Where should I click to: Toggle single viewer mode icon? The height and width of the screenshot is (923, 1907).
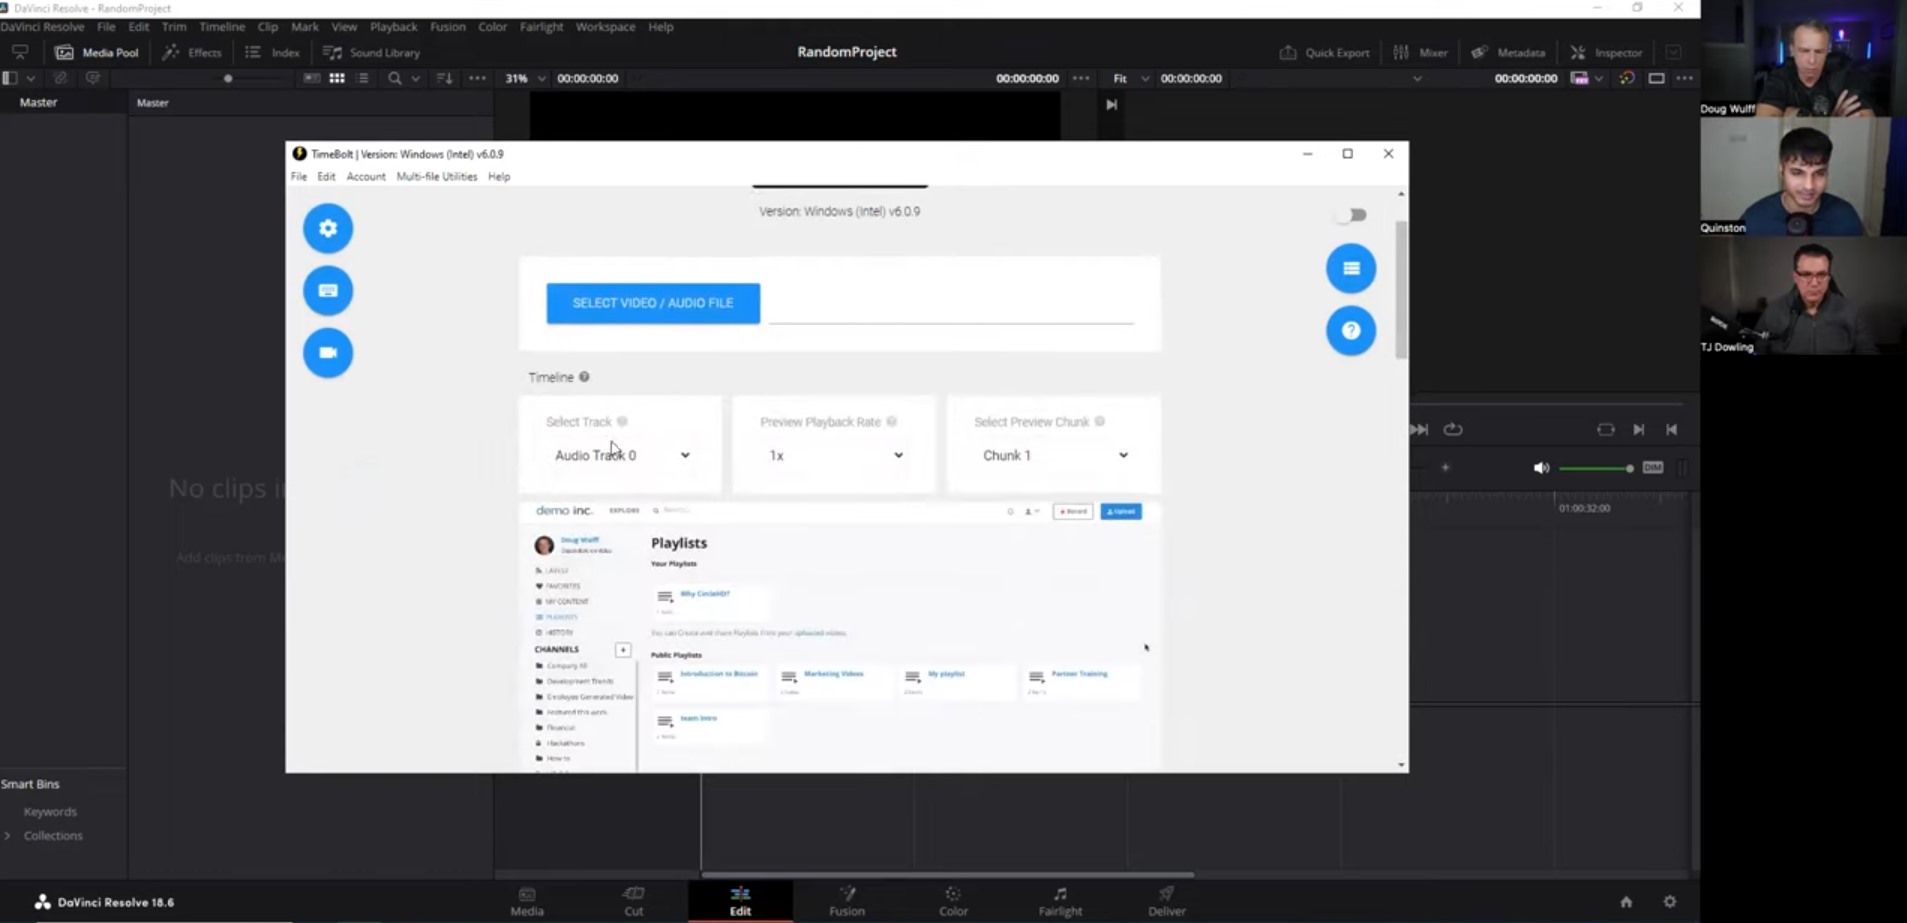click(x=1657, y=78)
